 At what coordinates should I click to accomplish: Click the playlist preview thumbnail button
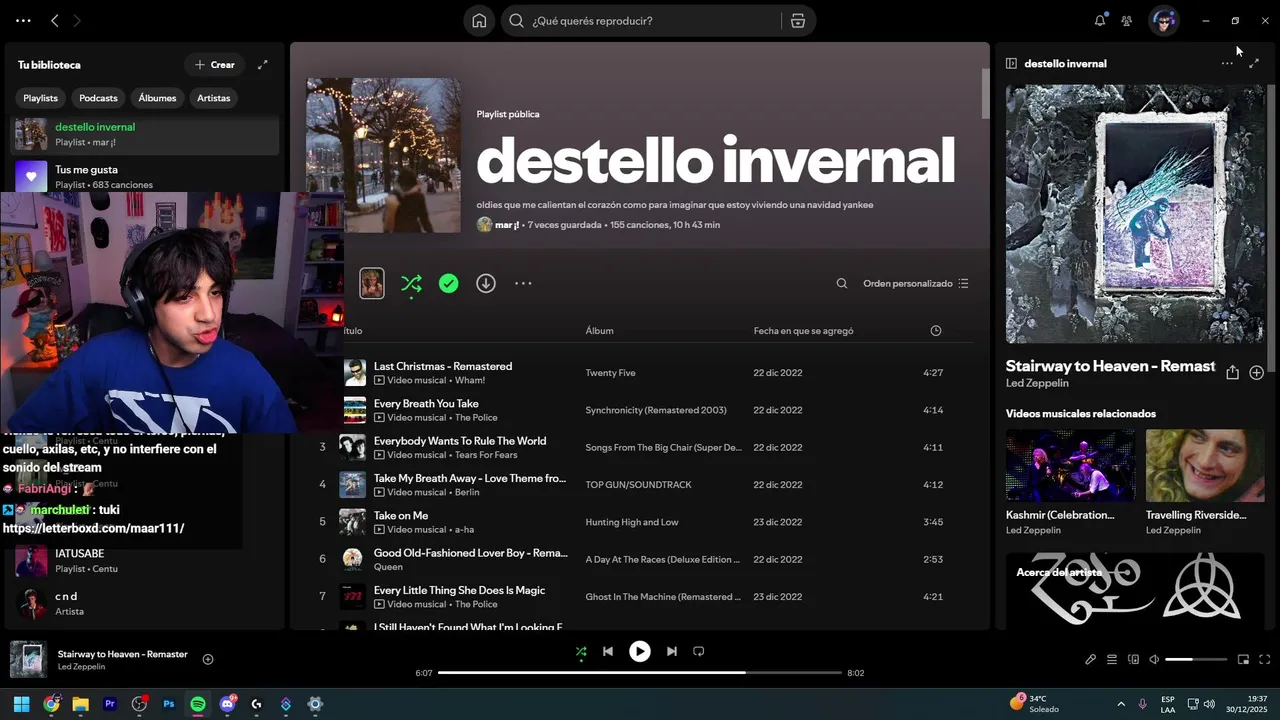tap(372, 283)
